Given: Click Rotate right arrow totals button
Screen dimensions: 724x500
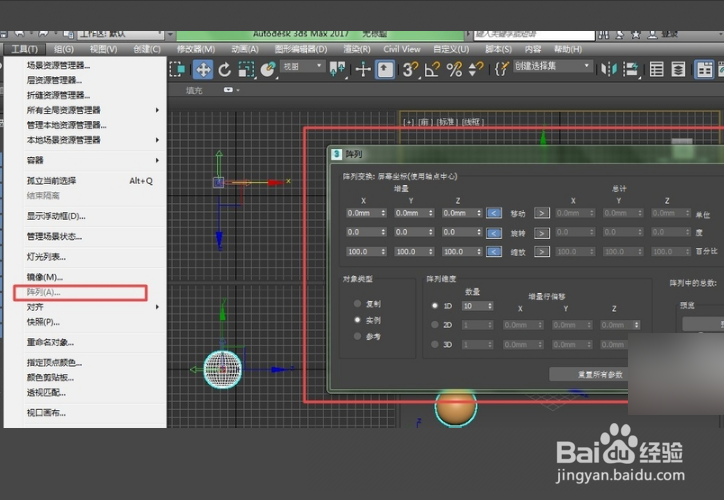Looking at the screenshot, I should click(x=542, y=233).
